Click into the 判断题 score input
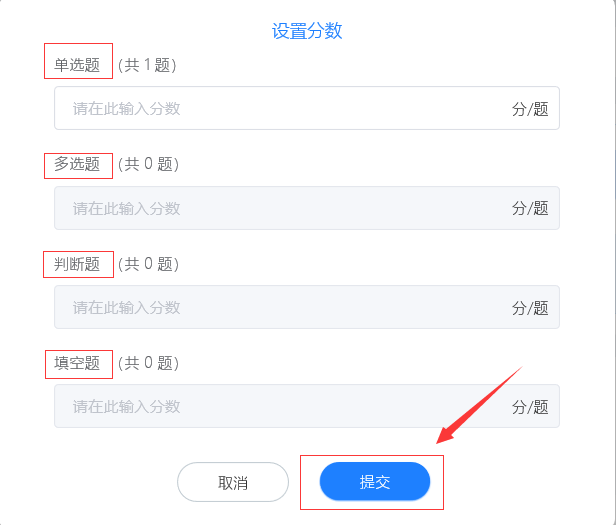Viewport: 616px width, 525px height. point(280,307)
